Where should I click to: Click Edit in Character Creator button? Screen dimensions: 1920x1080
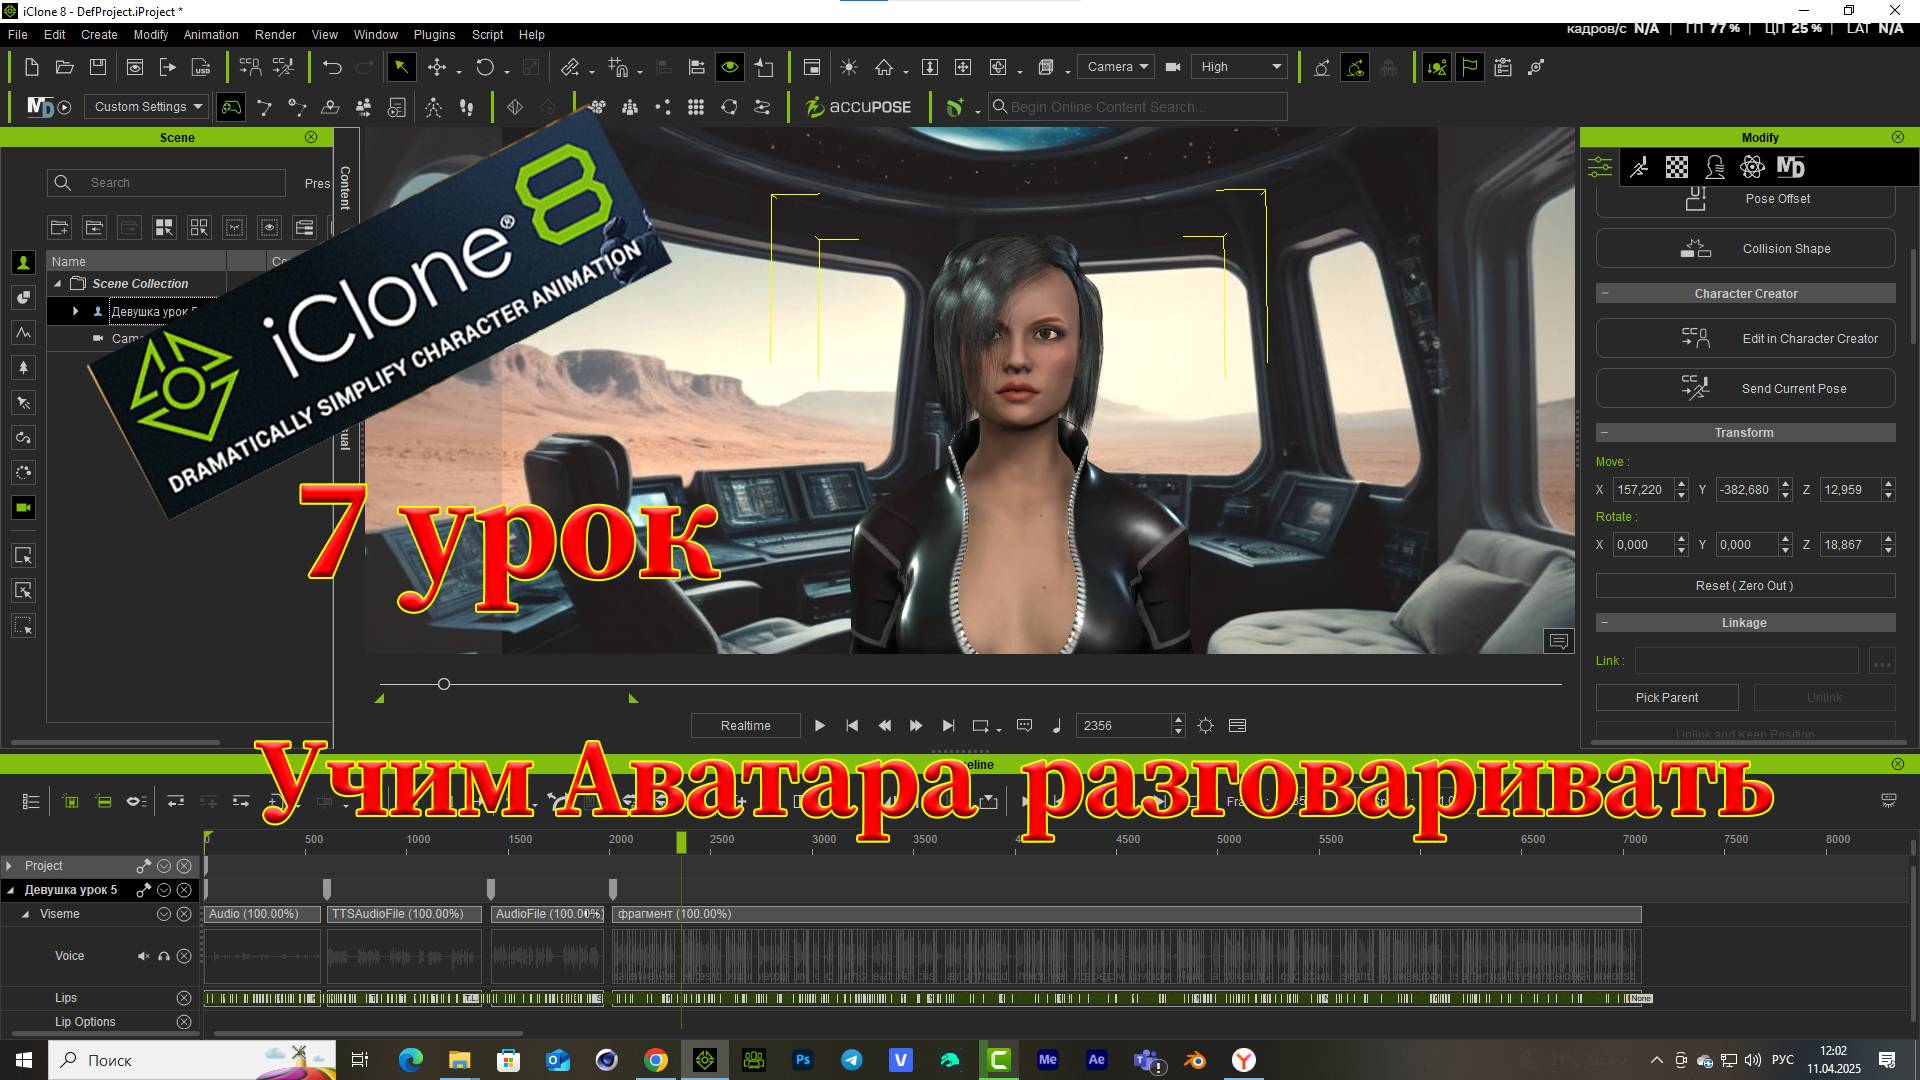(1745, 339)
